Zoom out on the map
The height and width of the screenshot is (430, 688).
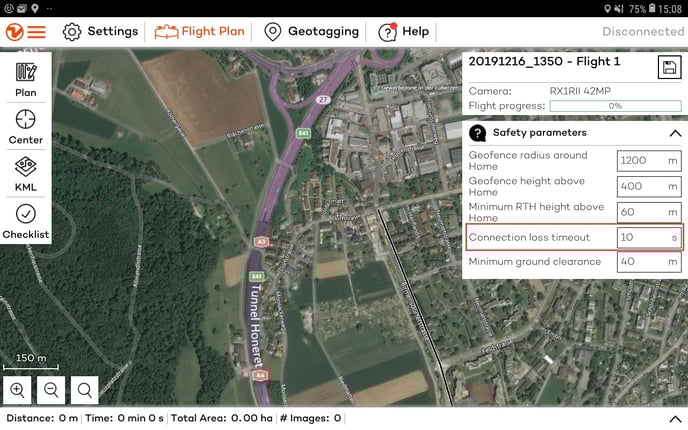click(52, 390)
